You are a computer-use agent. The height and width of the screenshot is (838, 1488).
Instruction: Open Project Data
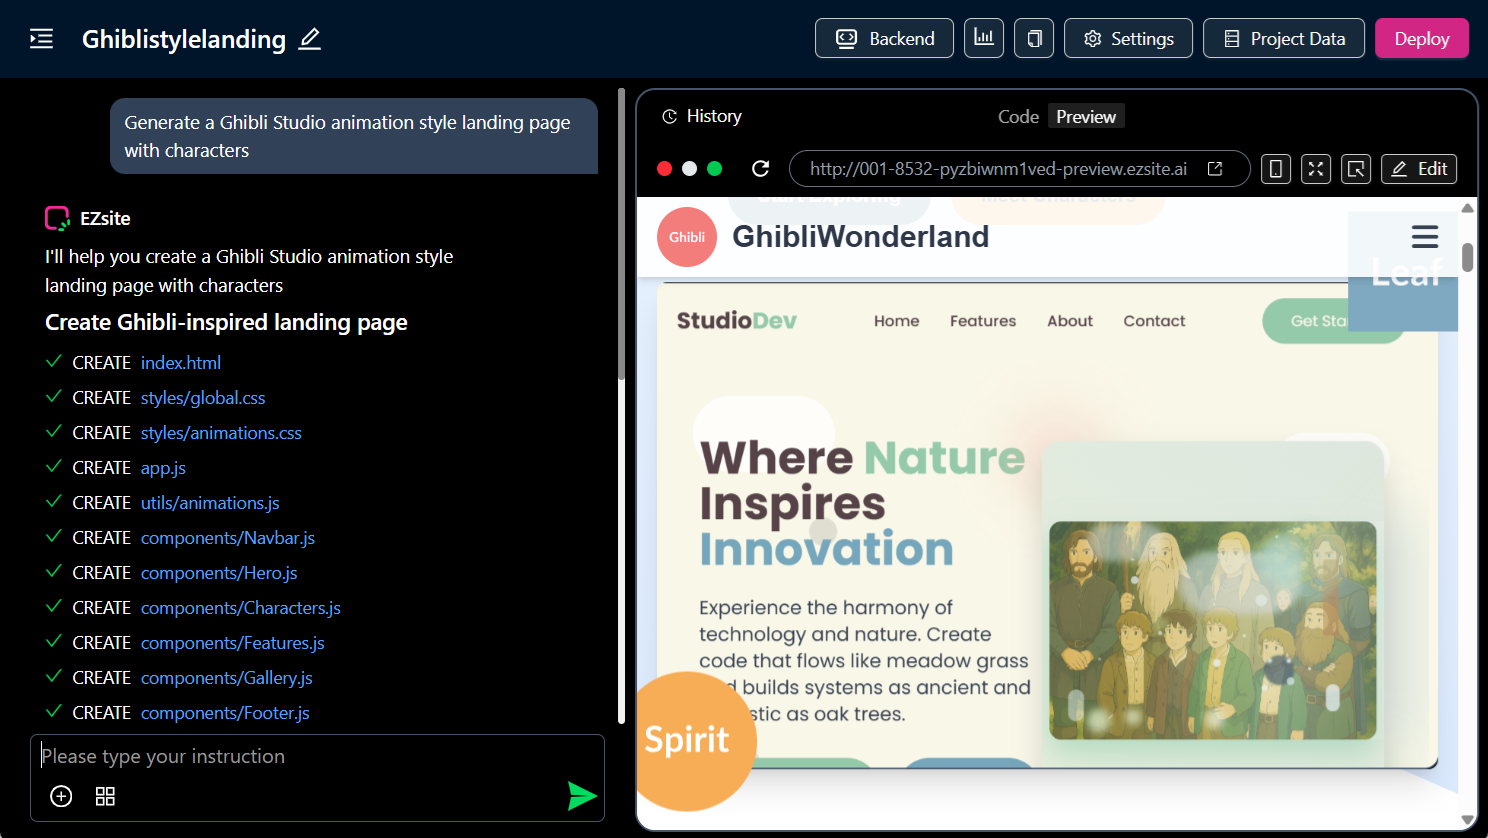coord(1284,38)
